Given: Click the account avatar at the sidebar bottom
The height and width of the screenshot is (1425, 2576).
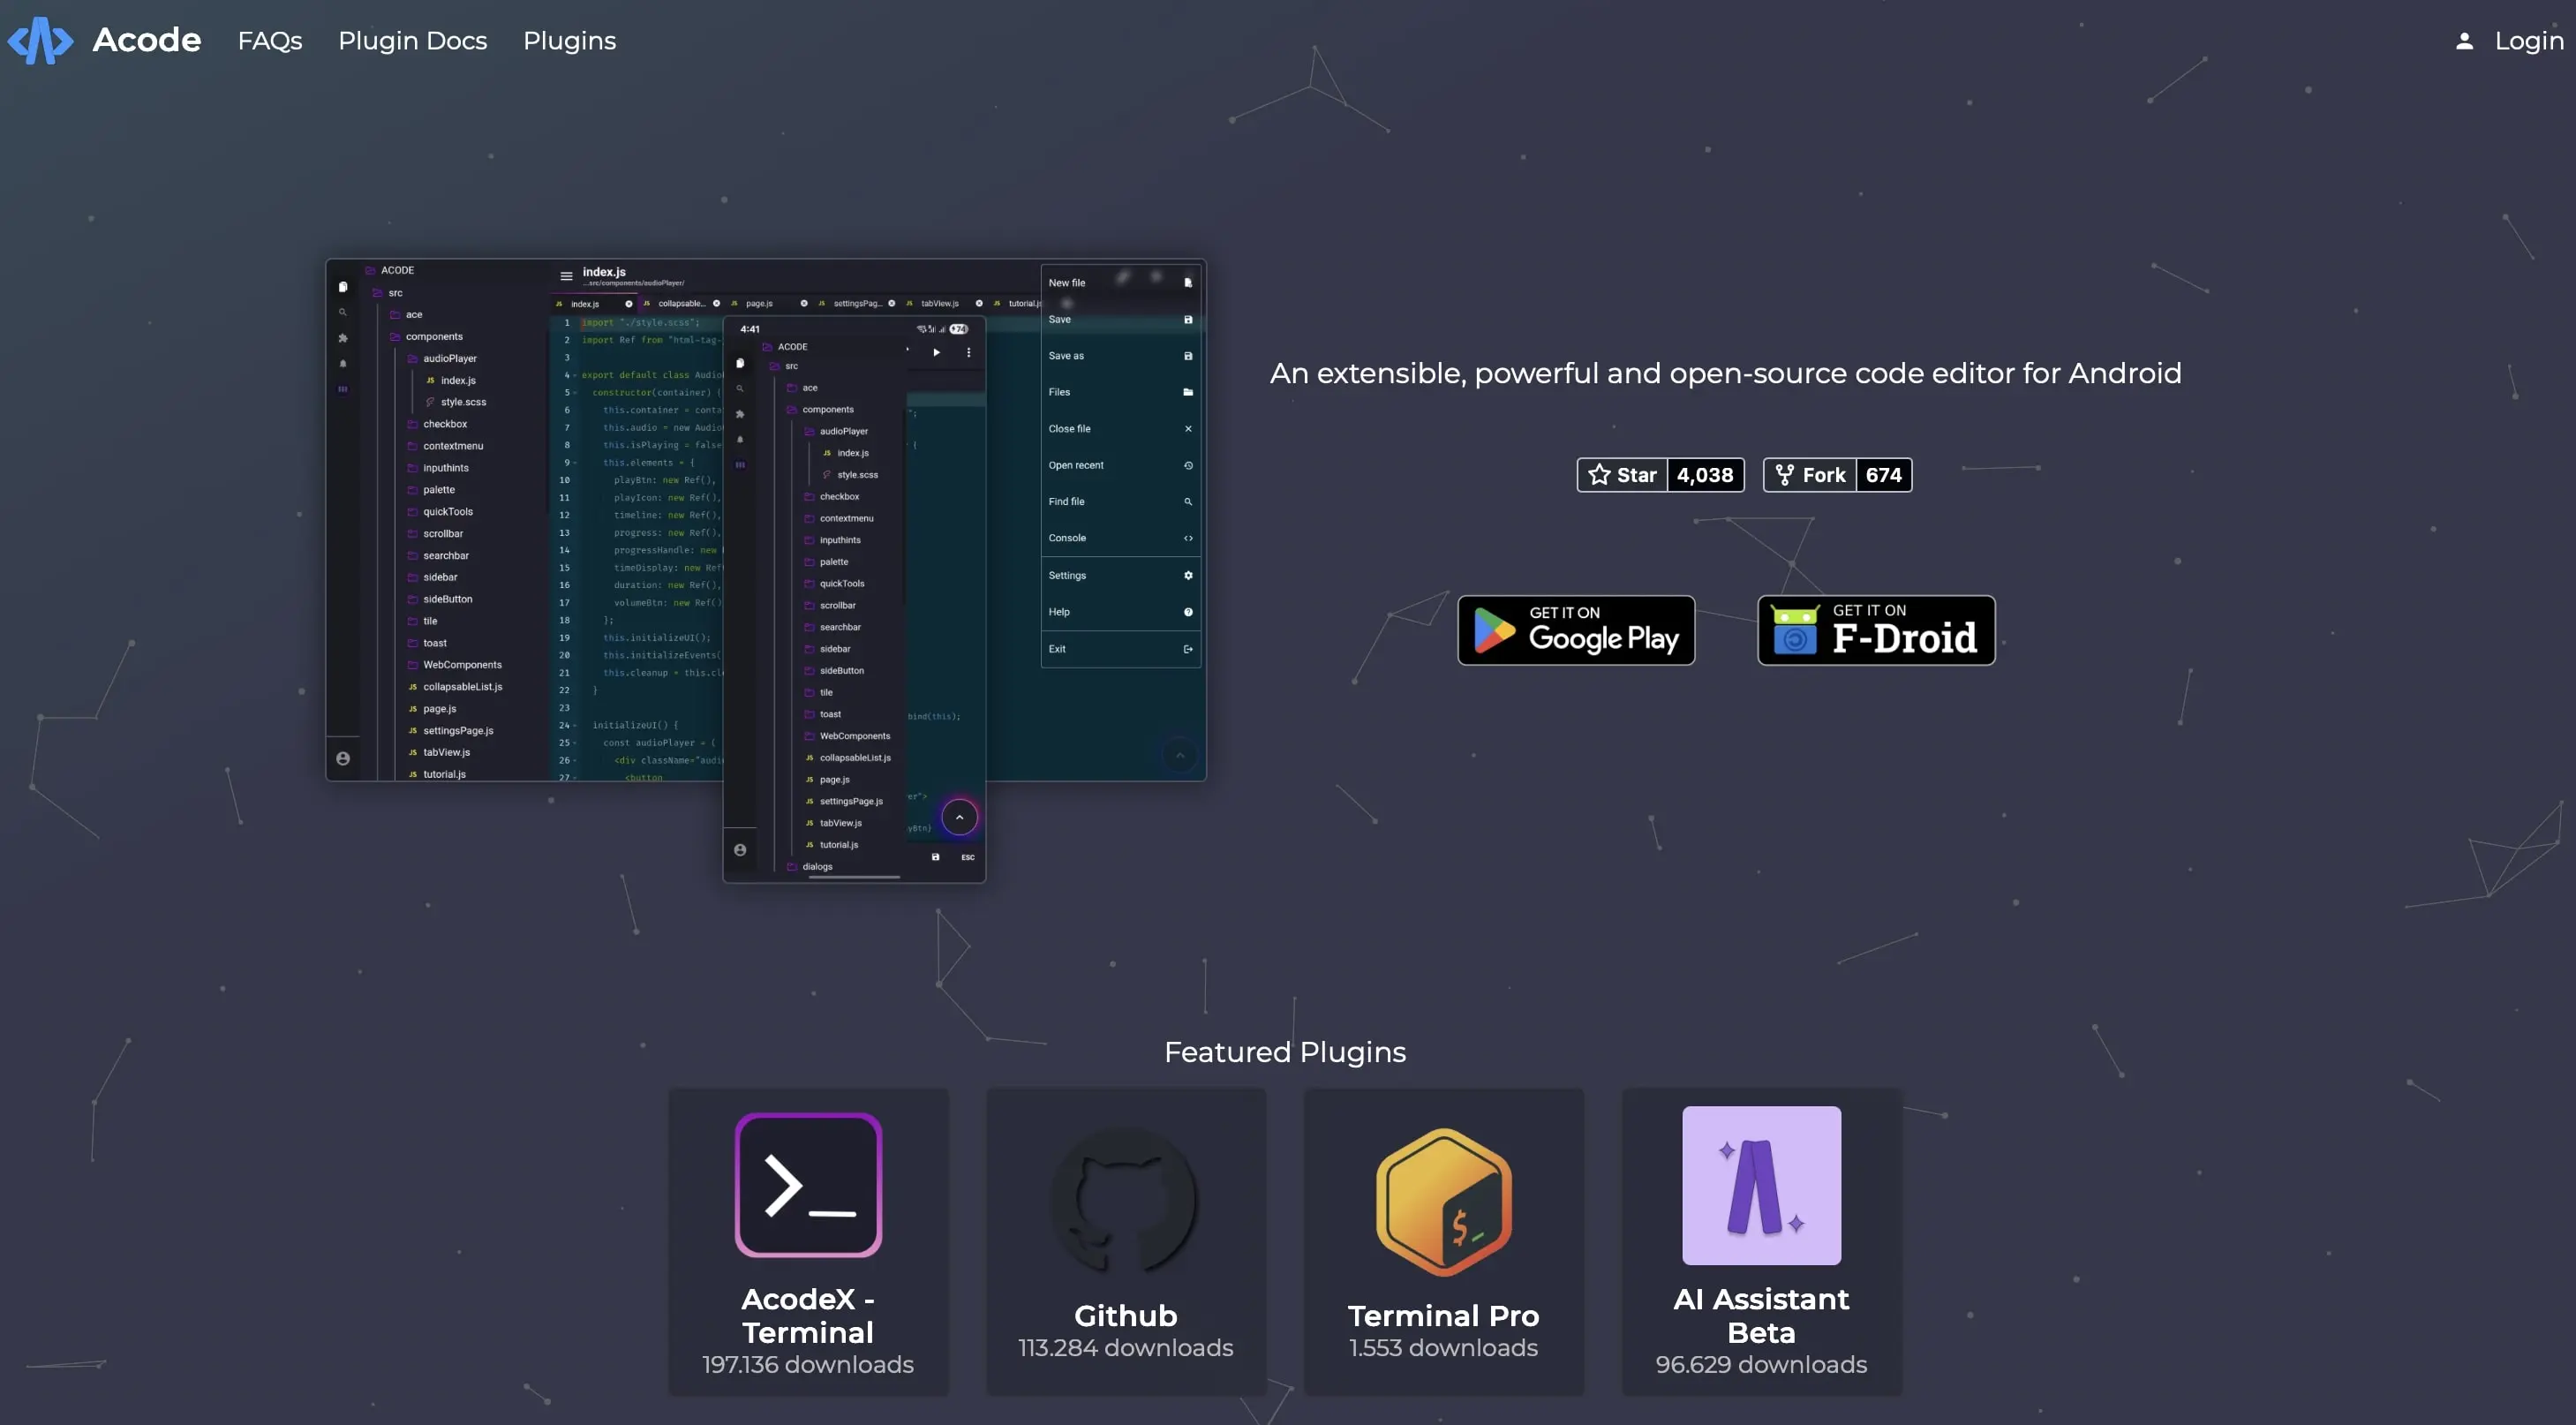Looking at the screenshot, I should click(343, 758).
